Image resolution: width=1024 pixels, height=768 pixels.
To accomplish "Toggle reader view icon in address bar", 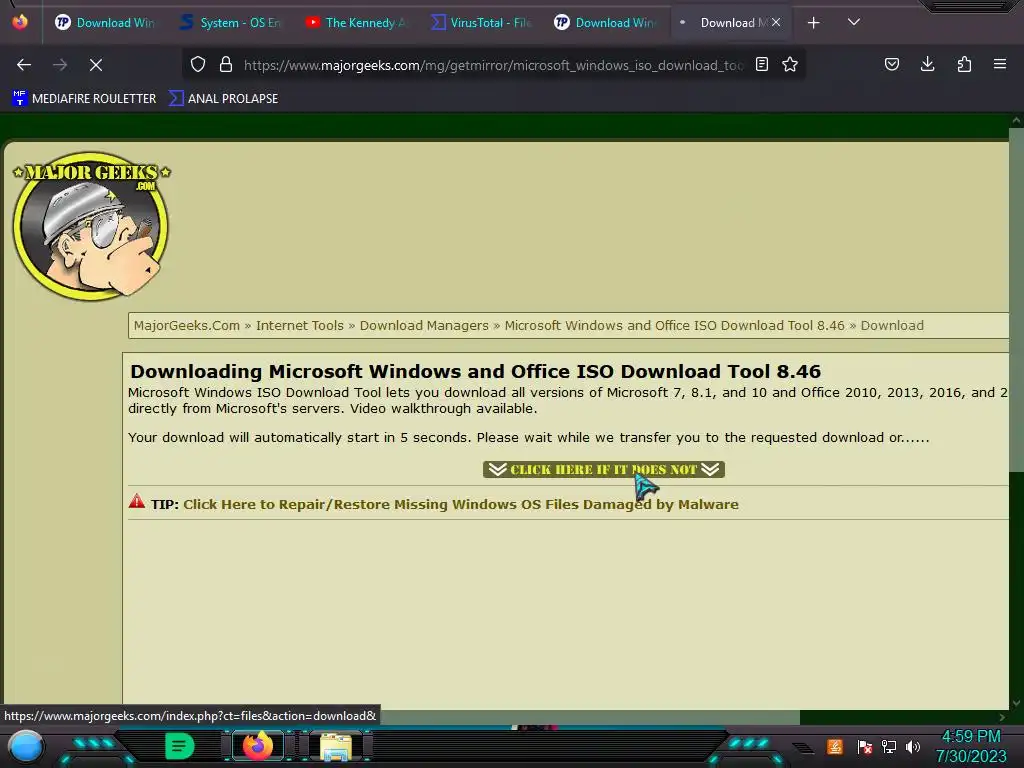I will click(761, 64).
